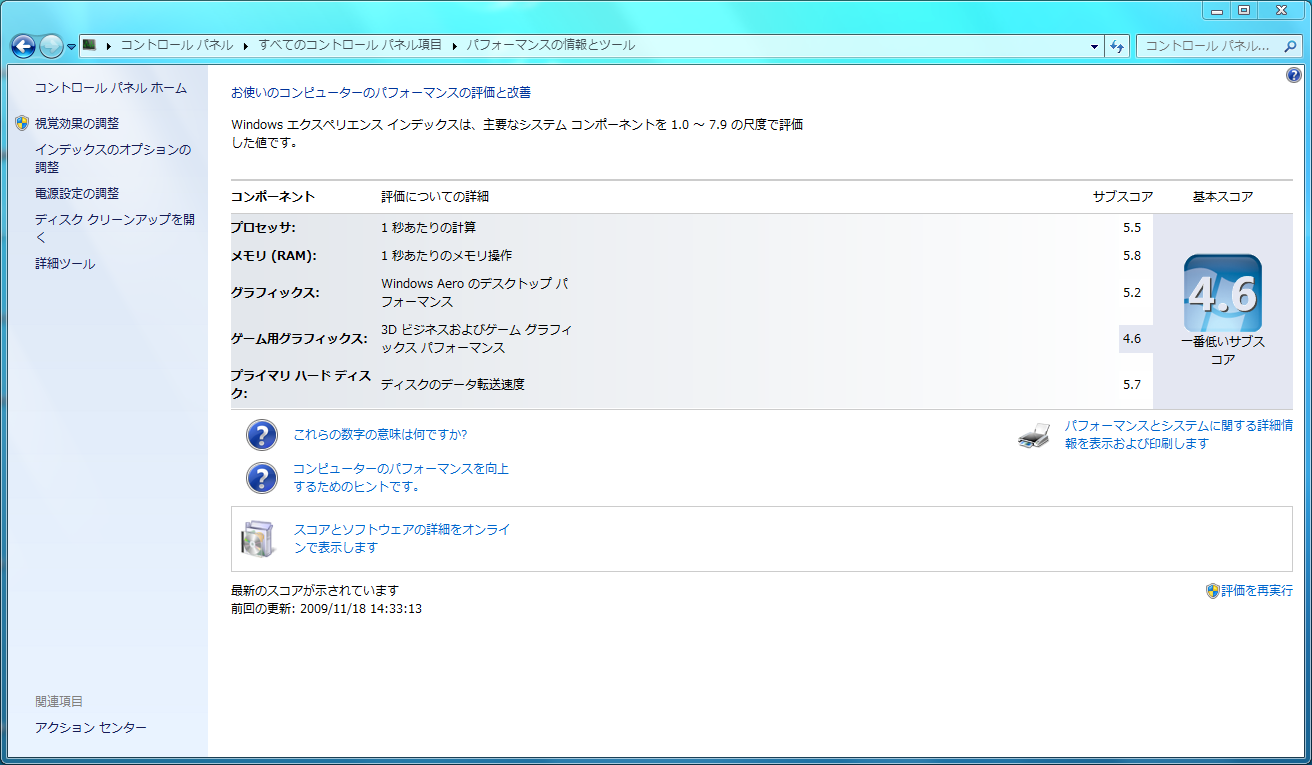This screenshot has height=765, width=1312.
Task: Click Windows Aero のデスクトップ パフォーマンス description
Action: 476,293
